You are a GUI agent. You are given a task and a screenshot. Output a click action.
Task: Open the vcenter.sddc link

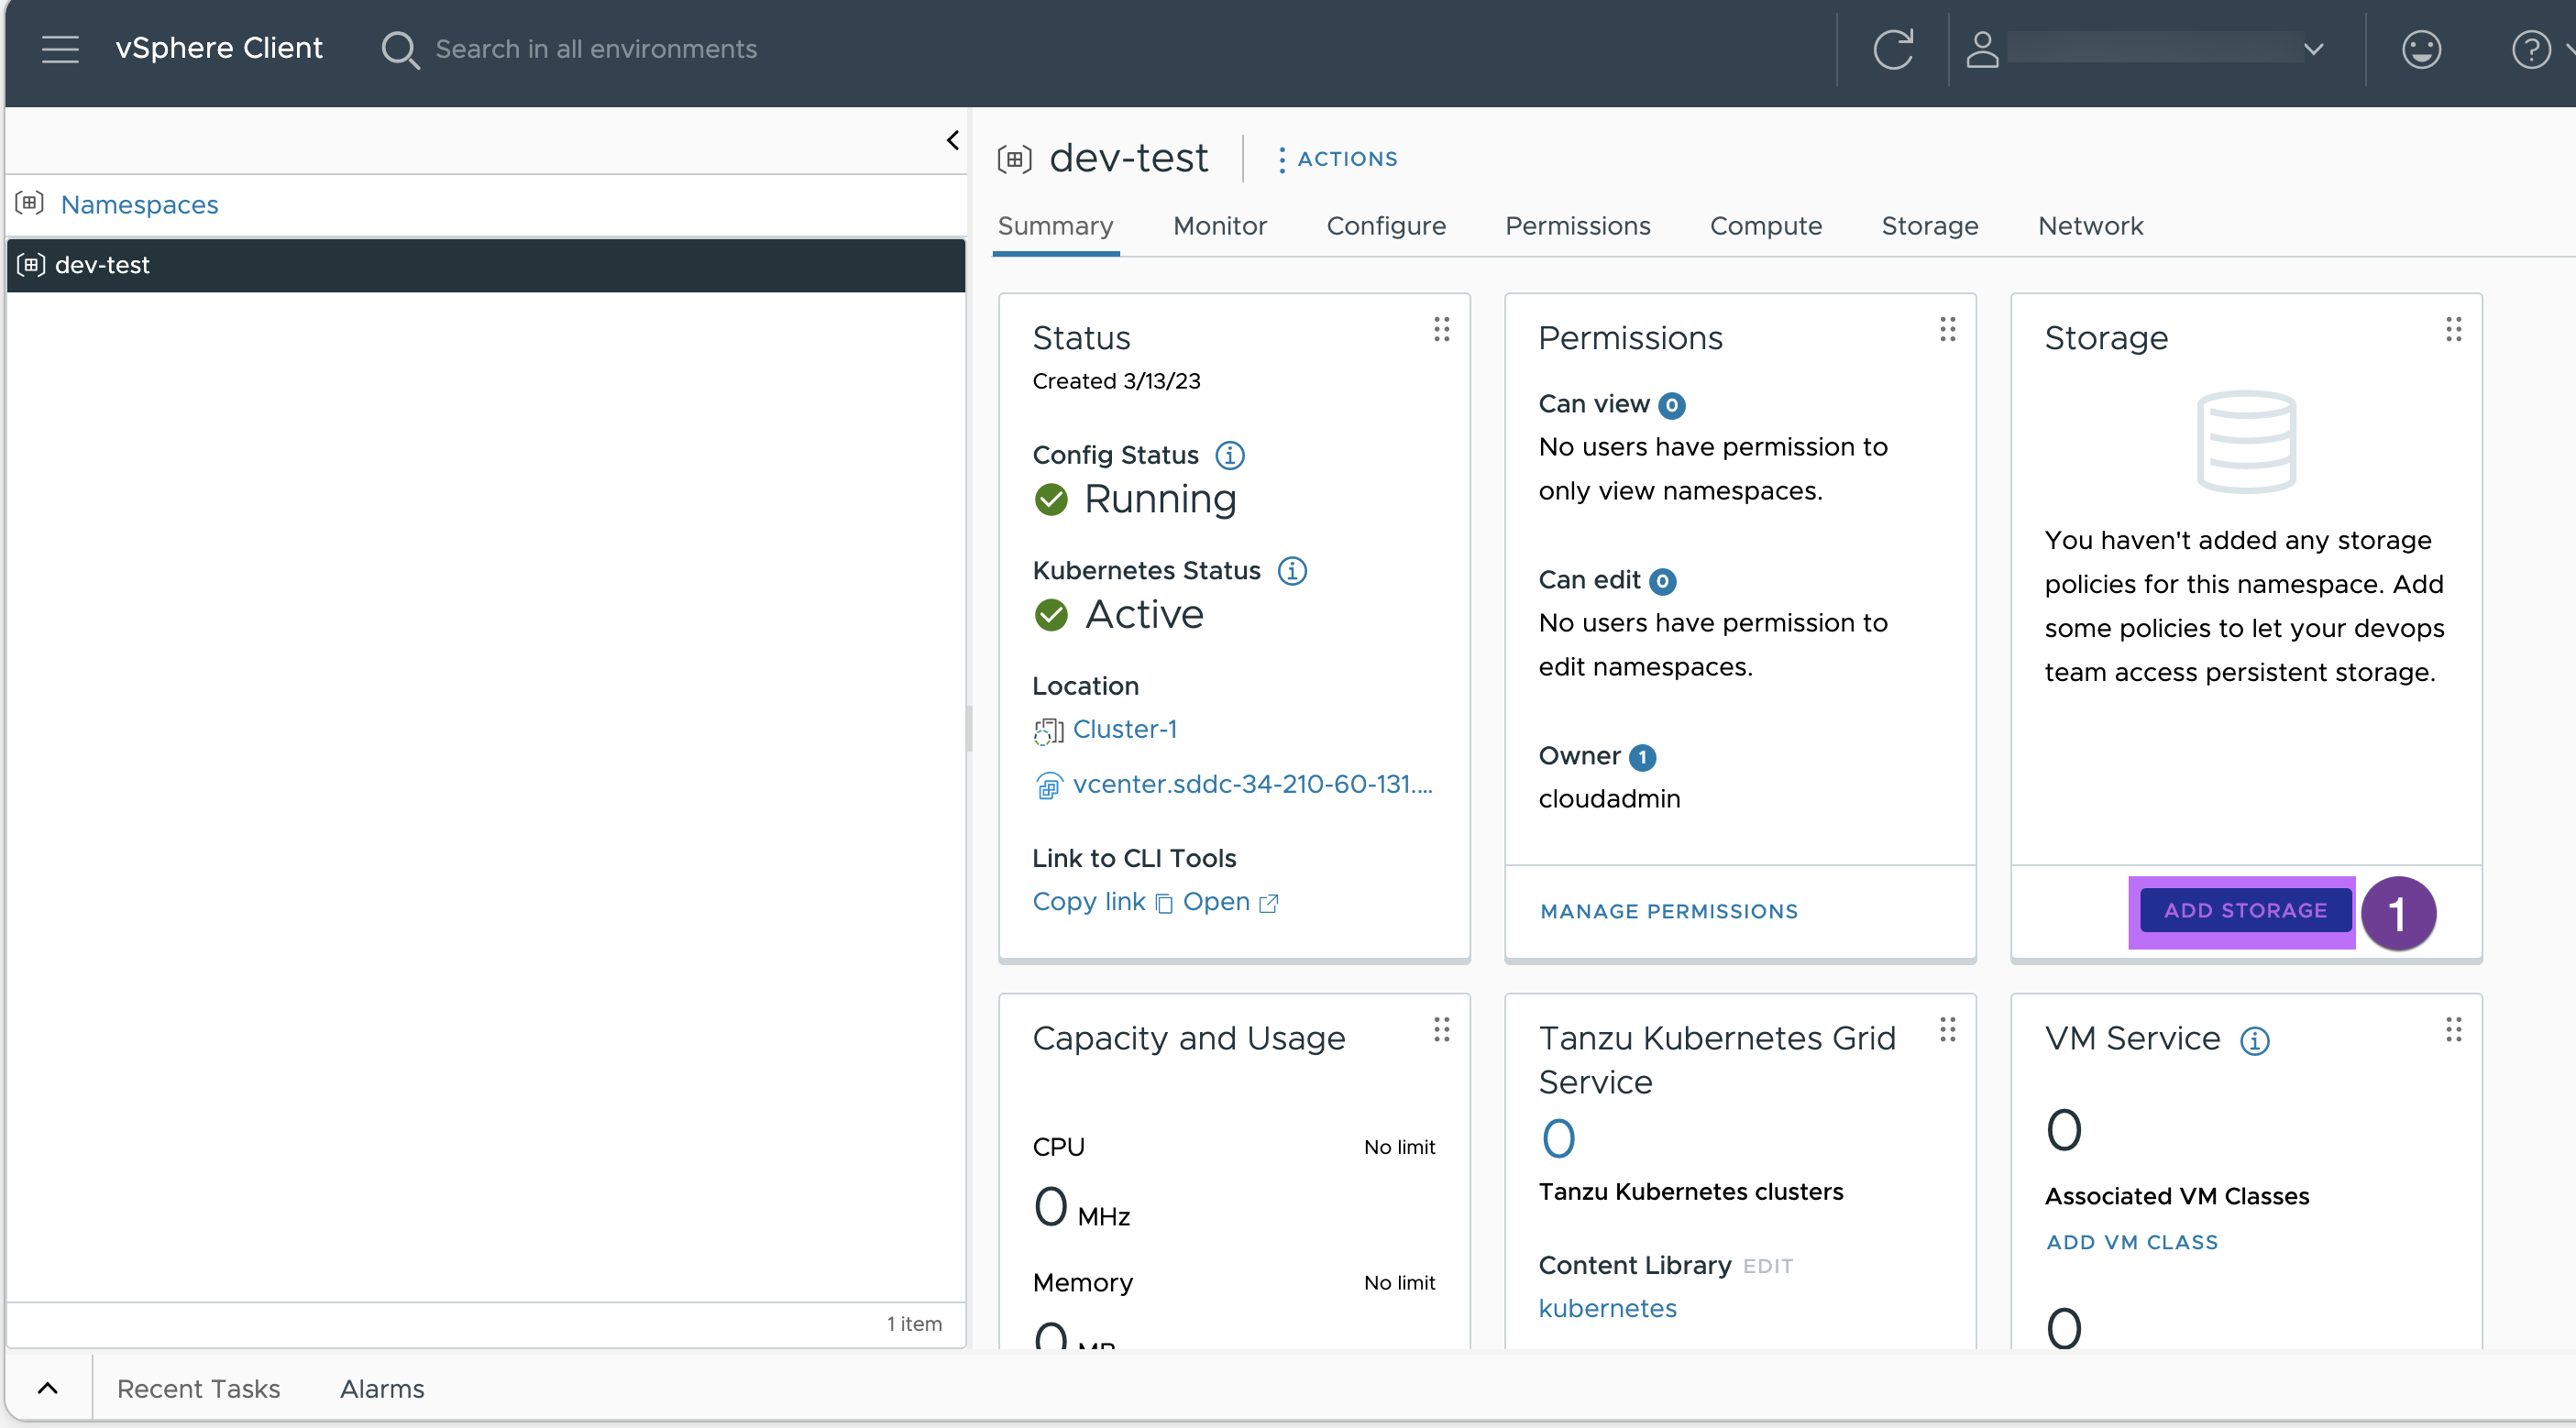[x=1252, y=784]
